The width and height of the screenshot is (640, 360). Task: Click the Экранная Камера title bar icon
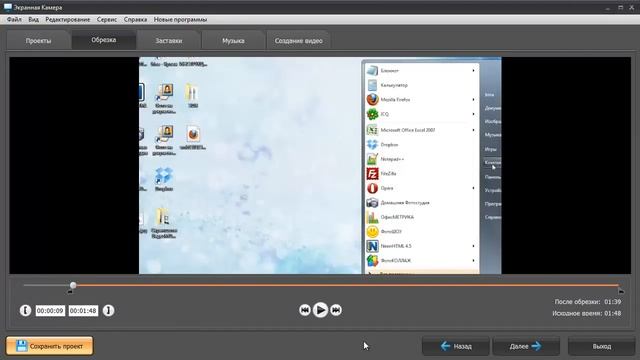(7, 7)
